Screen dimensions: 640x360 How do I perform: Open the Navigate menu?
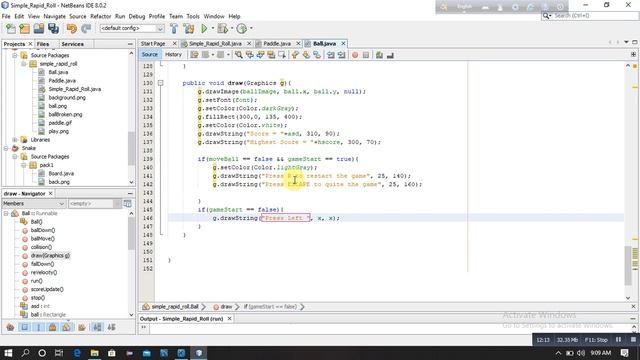point(54,16)
